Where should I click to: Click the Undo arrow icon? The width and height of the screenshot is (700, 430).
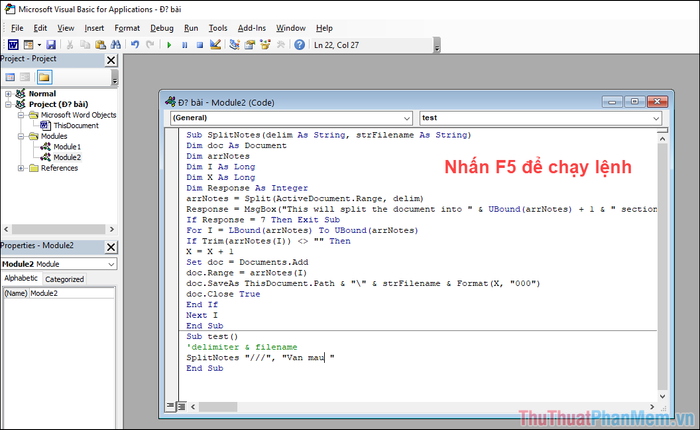click(135, 45)
